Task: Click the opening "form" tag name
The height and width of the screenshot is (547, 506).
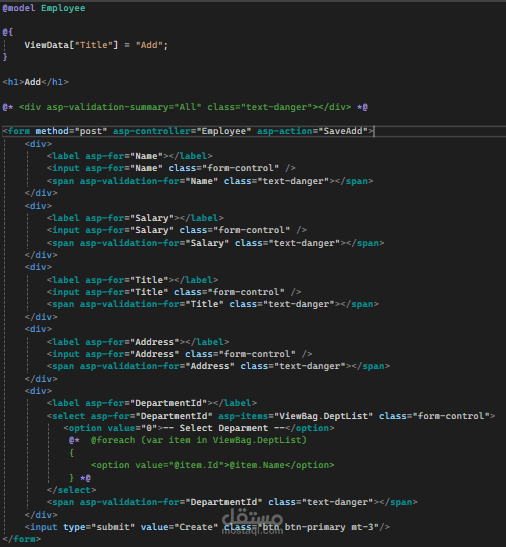Action: click(x=19, y=131)
